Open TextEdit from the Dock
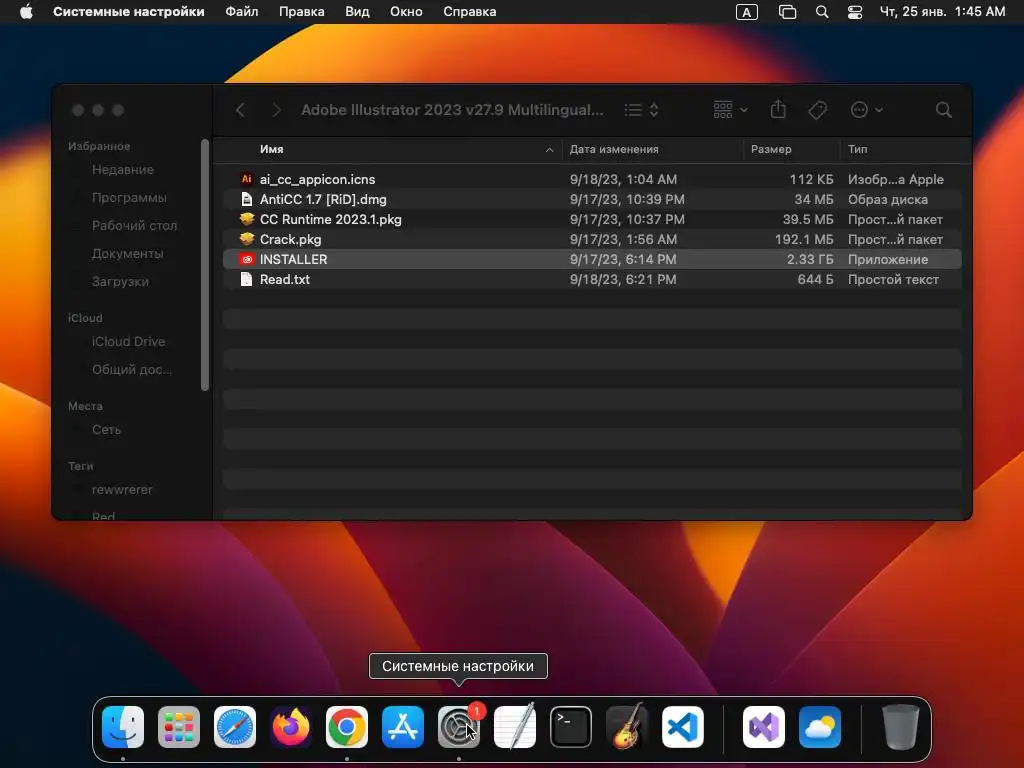Screen dimensions: 1024x768 515,727
